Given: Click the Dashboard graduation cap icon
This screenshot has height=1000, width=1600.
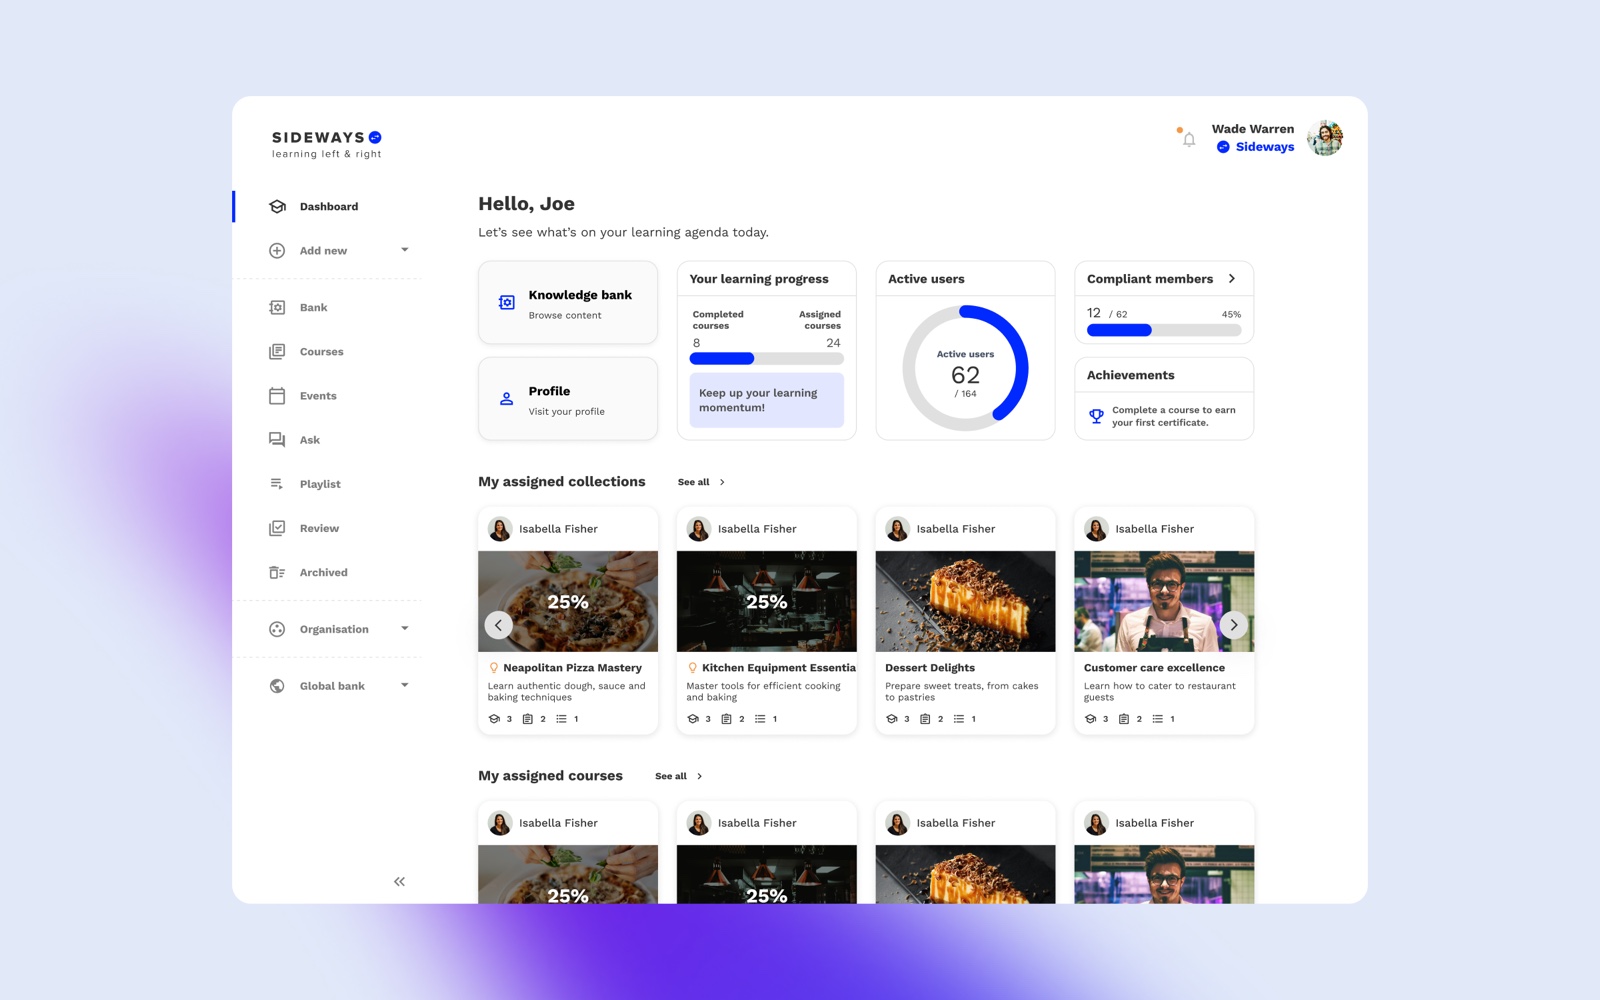Looking at the screenshot, I should coord(278,207).
